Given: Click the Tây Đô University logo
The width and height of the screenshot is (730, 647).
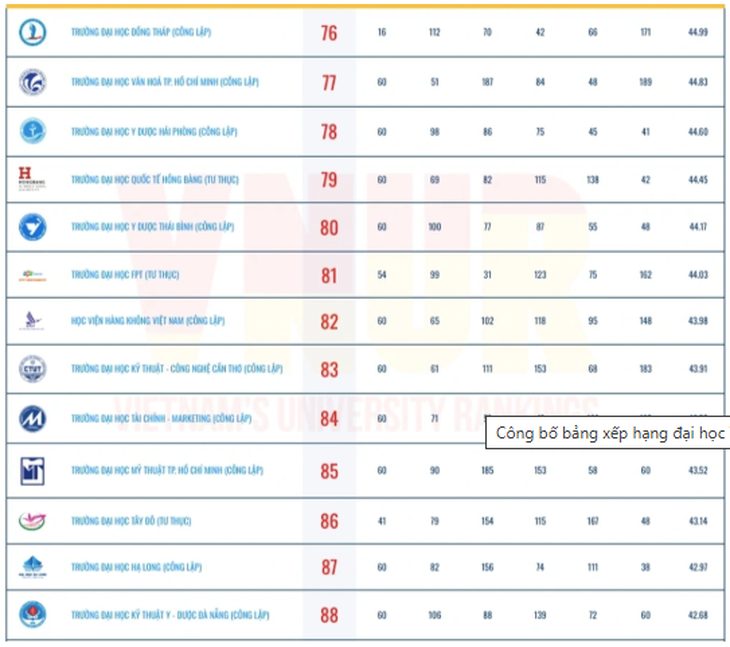Looking at the screenshot, I should point(32,521).
